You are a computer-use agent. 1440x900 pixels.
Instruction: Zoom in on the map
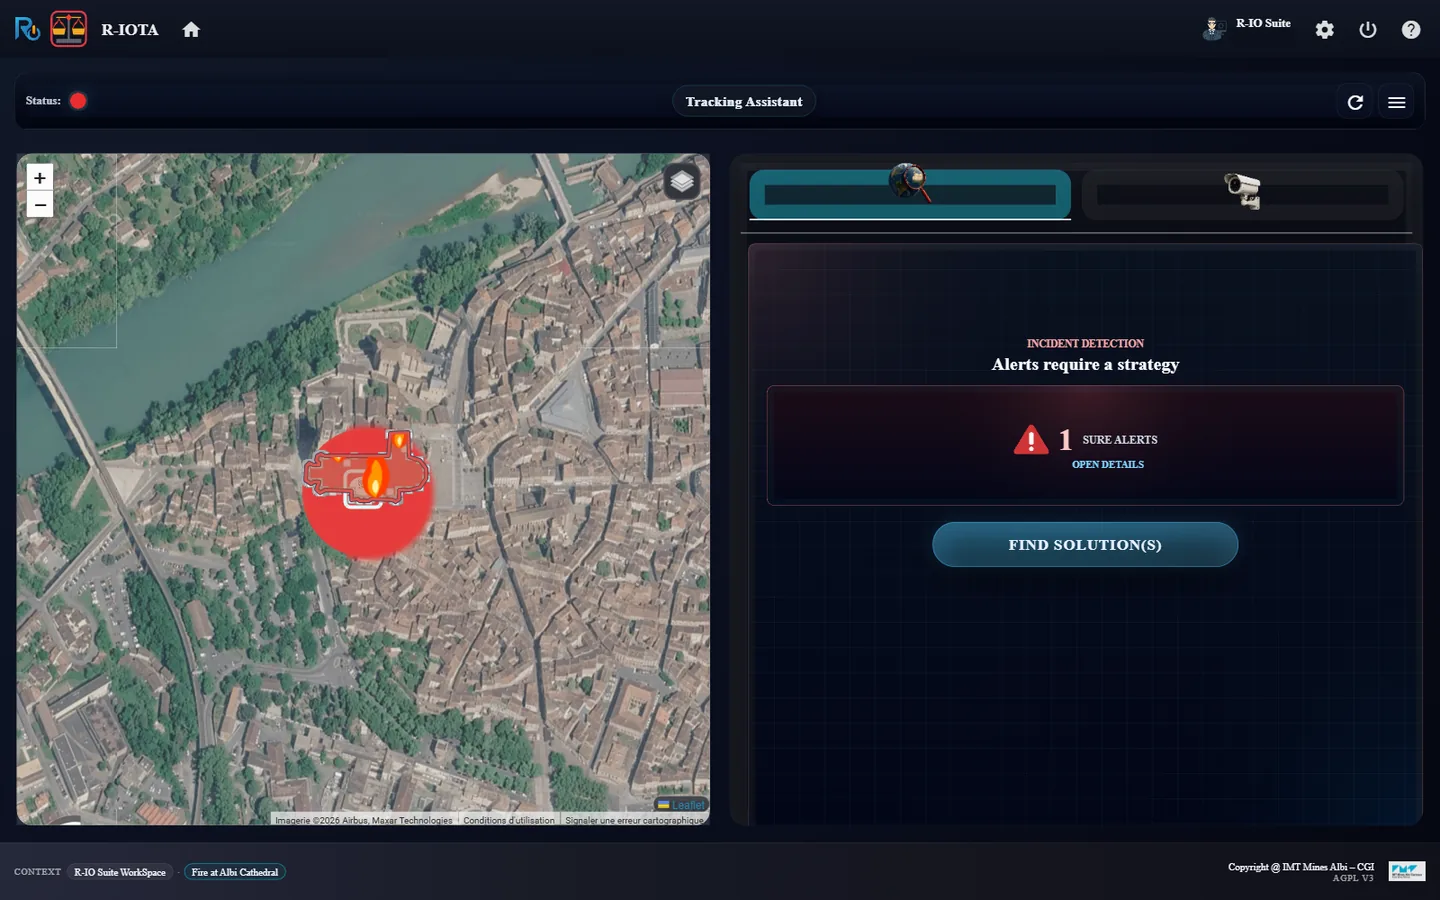[x=40, y=178]
